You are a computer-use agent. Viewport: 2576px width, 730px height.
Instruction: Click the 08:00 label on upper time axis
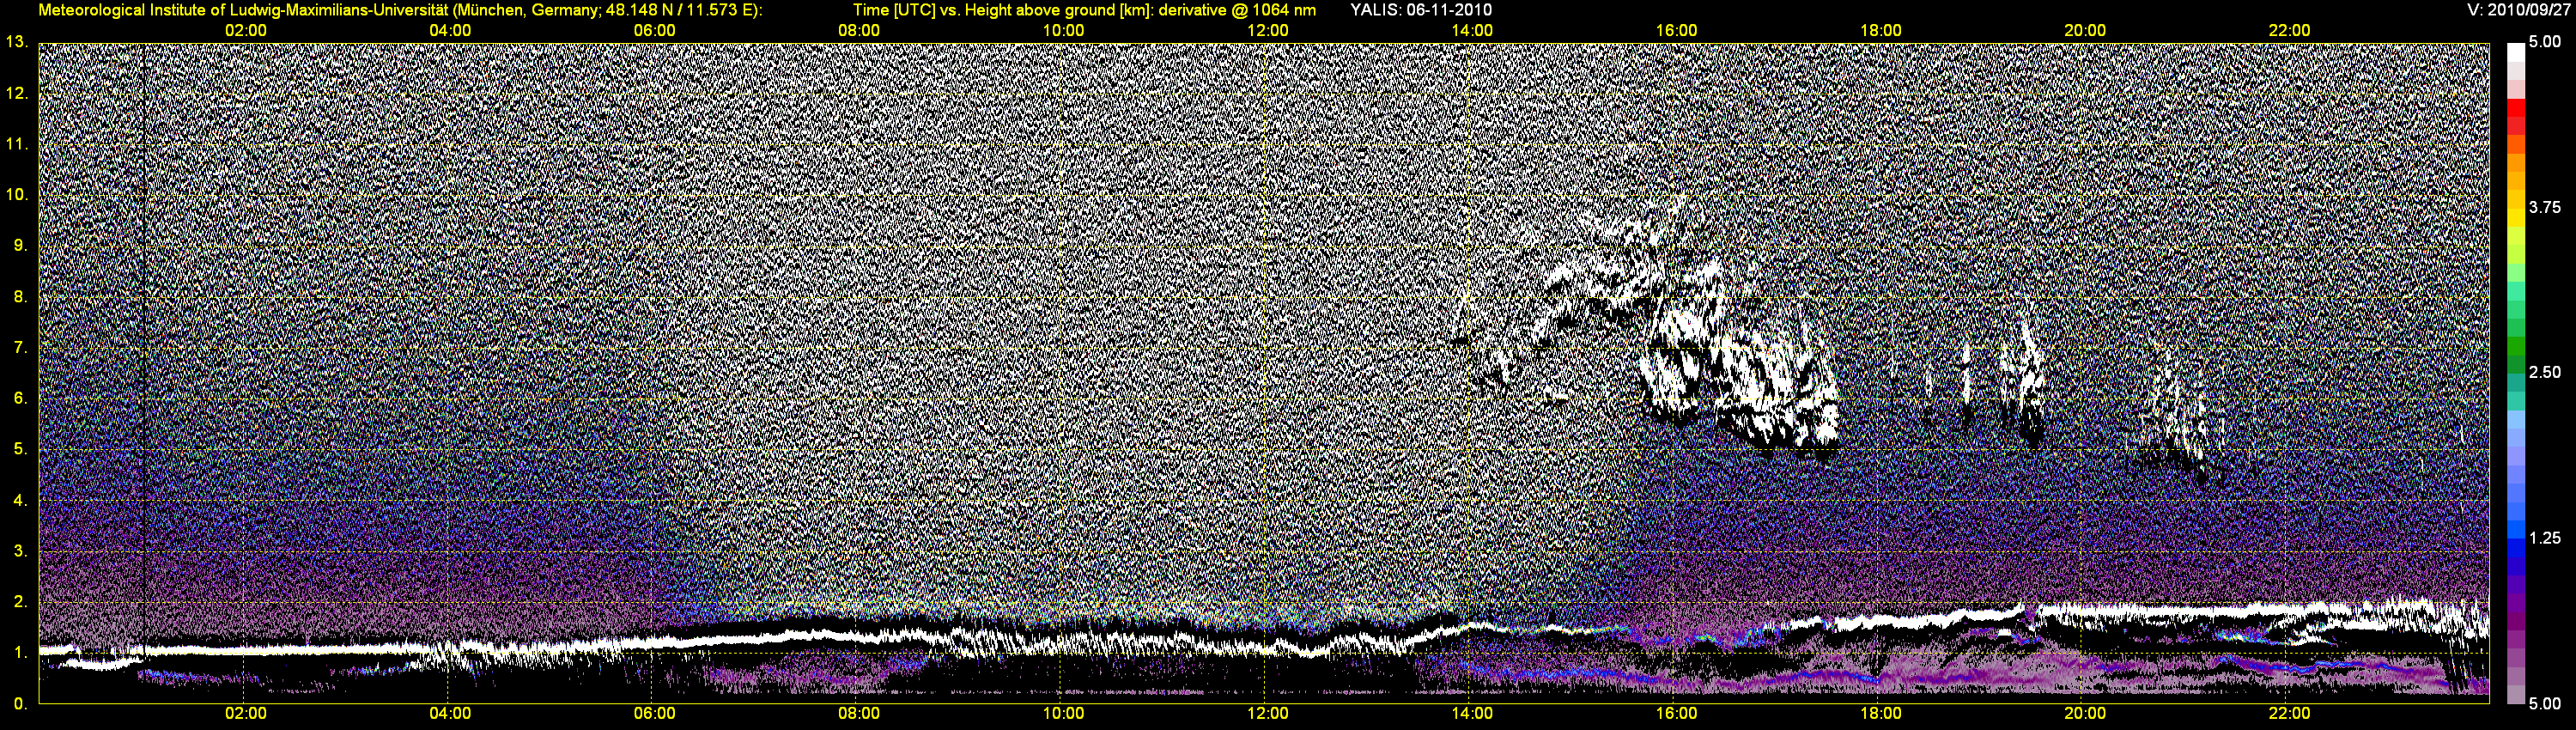pos(859,31)
